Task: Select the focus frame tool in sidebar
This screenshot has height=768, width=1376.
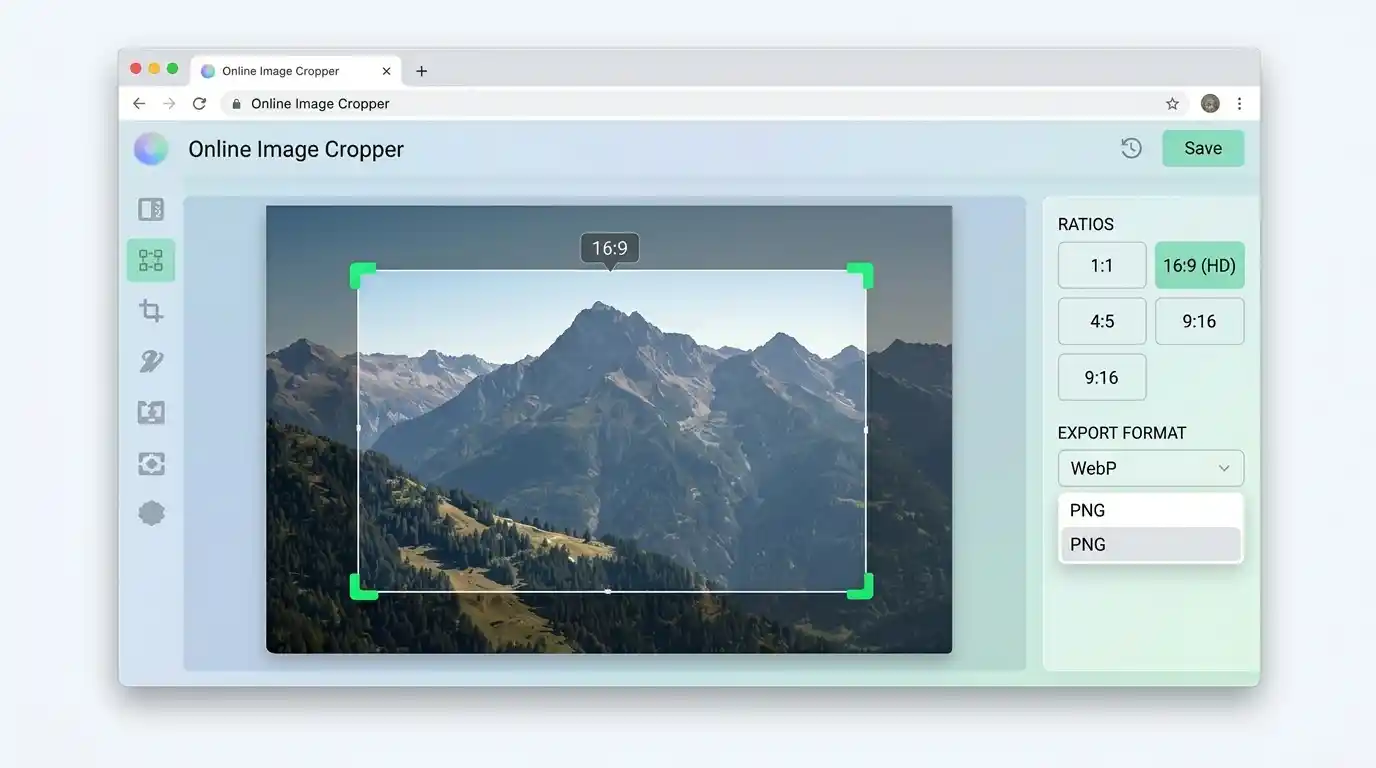Action: (151, 463)
